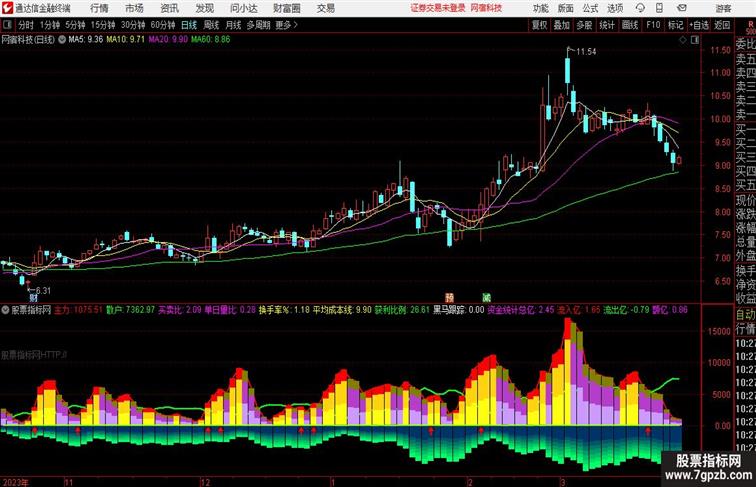The height and width of the screenshot is (487, 756).
Task: Open the 行情 menu
Action: pos(99,8)
